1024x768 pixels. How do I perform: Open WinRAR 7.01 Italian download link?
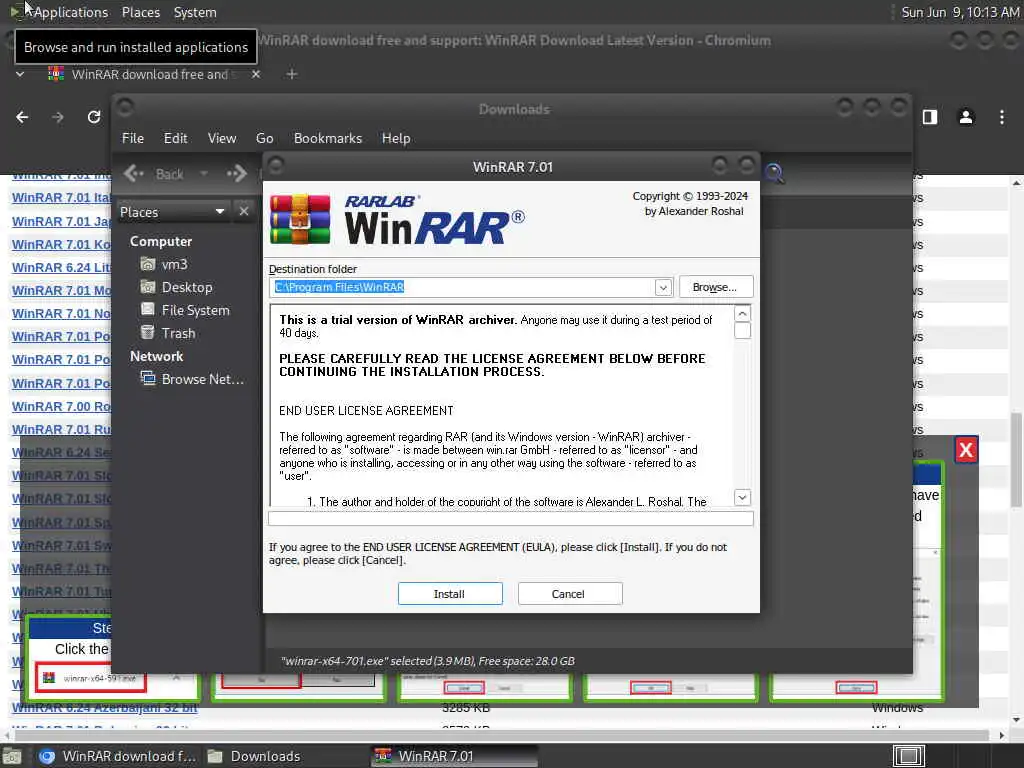click(x=61, y=198)
